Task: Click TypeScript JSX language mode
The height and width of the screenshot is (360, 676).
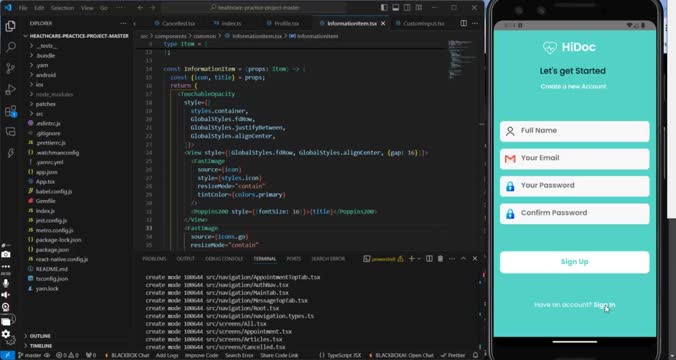Action: [x=341, y=356]
